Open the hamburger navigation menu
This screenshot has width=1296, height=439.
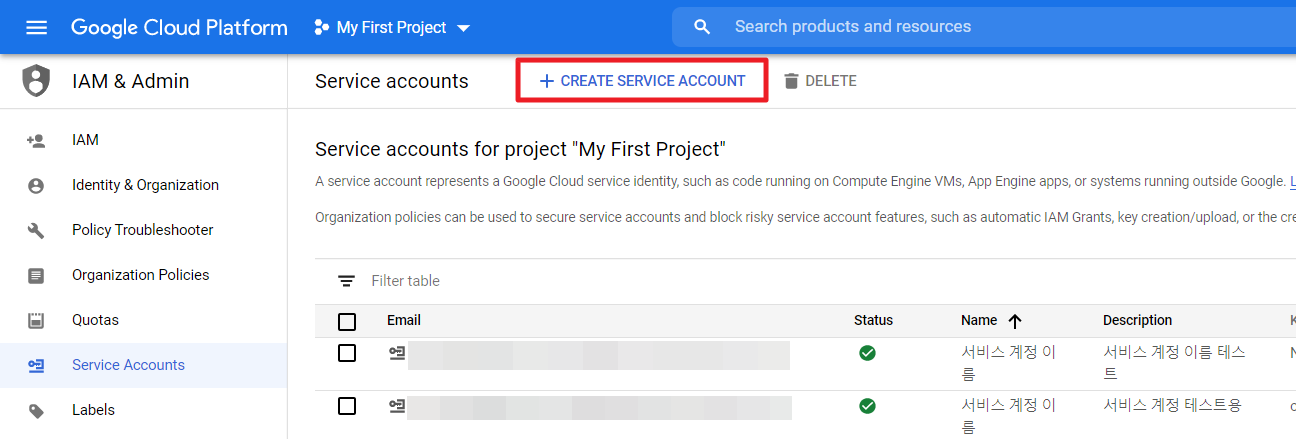36,27
